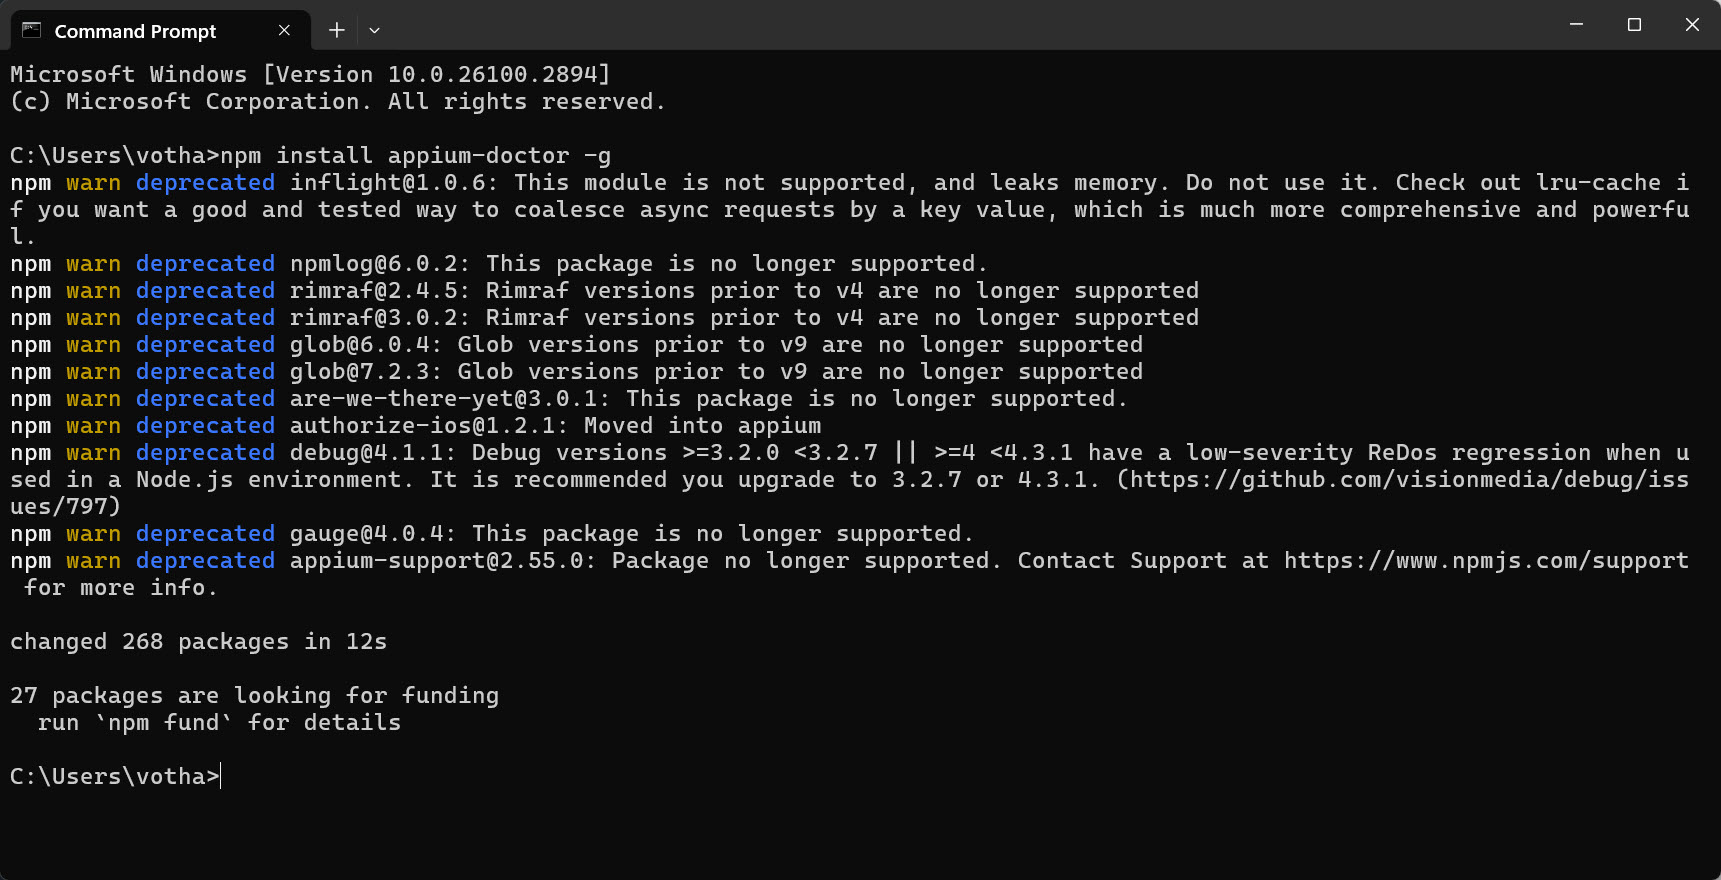This screenshot has height=880, width=1721.
Task: Click the appium-support@2.55.0 warning line
Action: coord(850,574)
